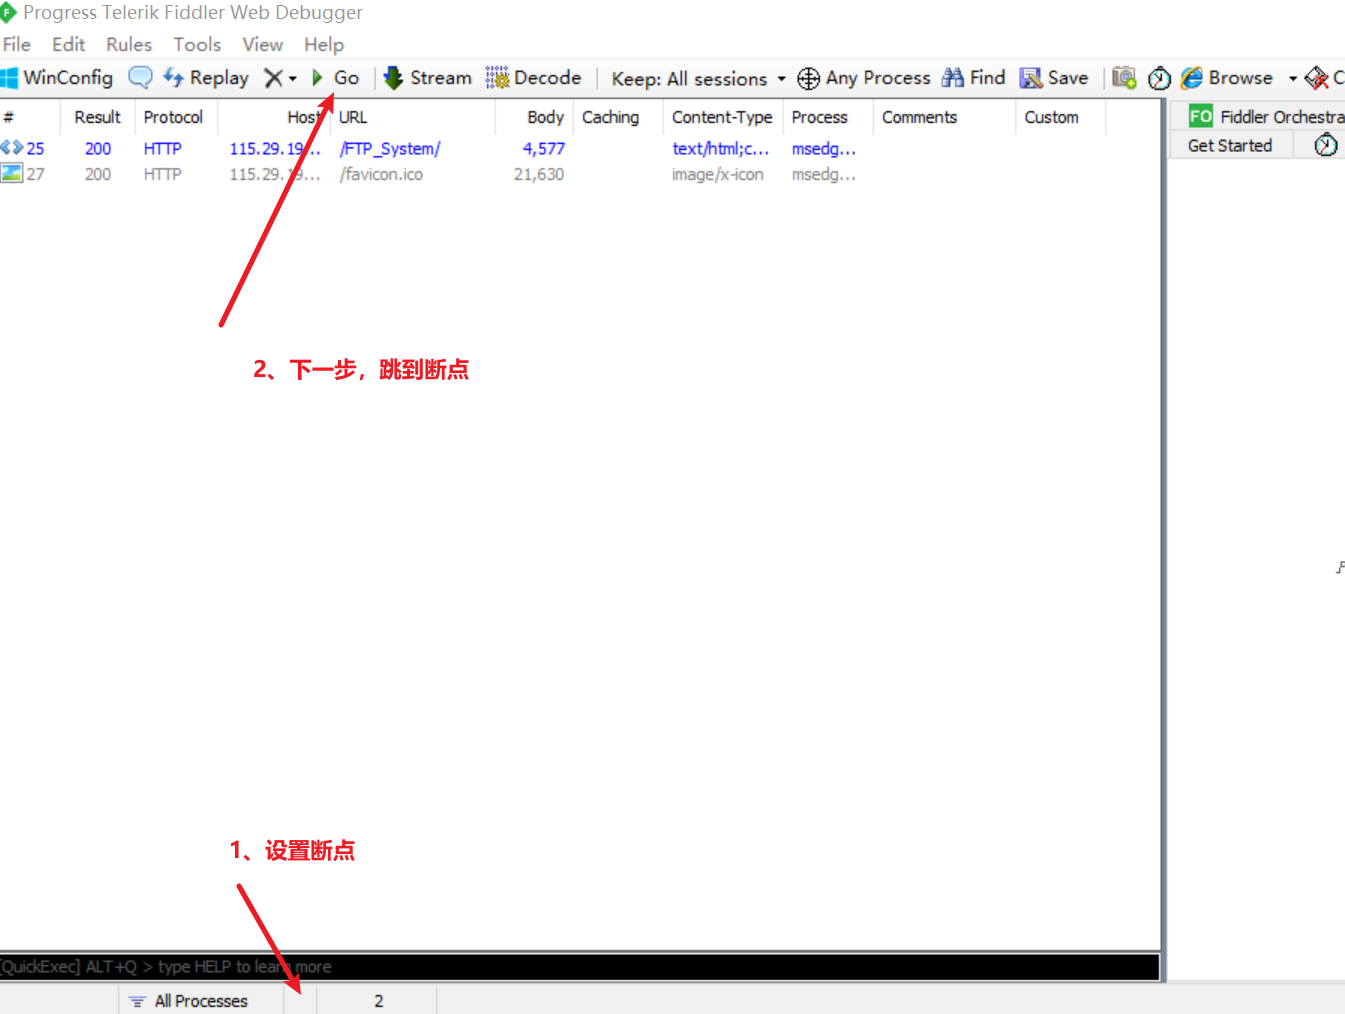
Task: Replay the selected session
Action: click(207, 78)
